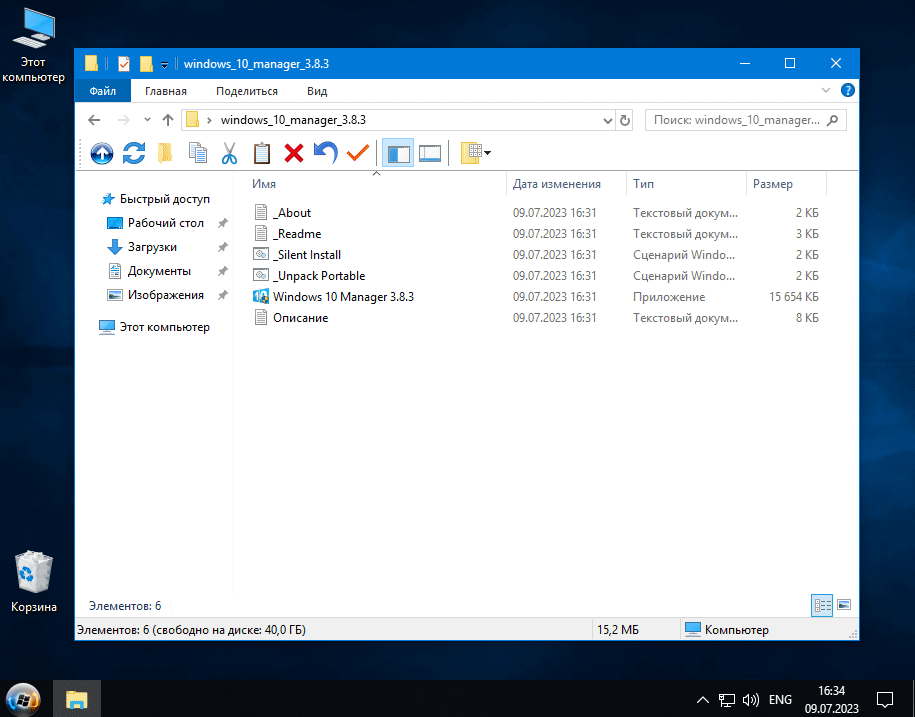Click the red X Delete toolbar icon

(294, 153)
